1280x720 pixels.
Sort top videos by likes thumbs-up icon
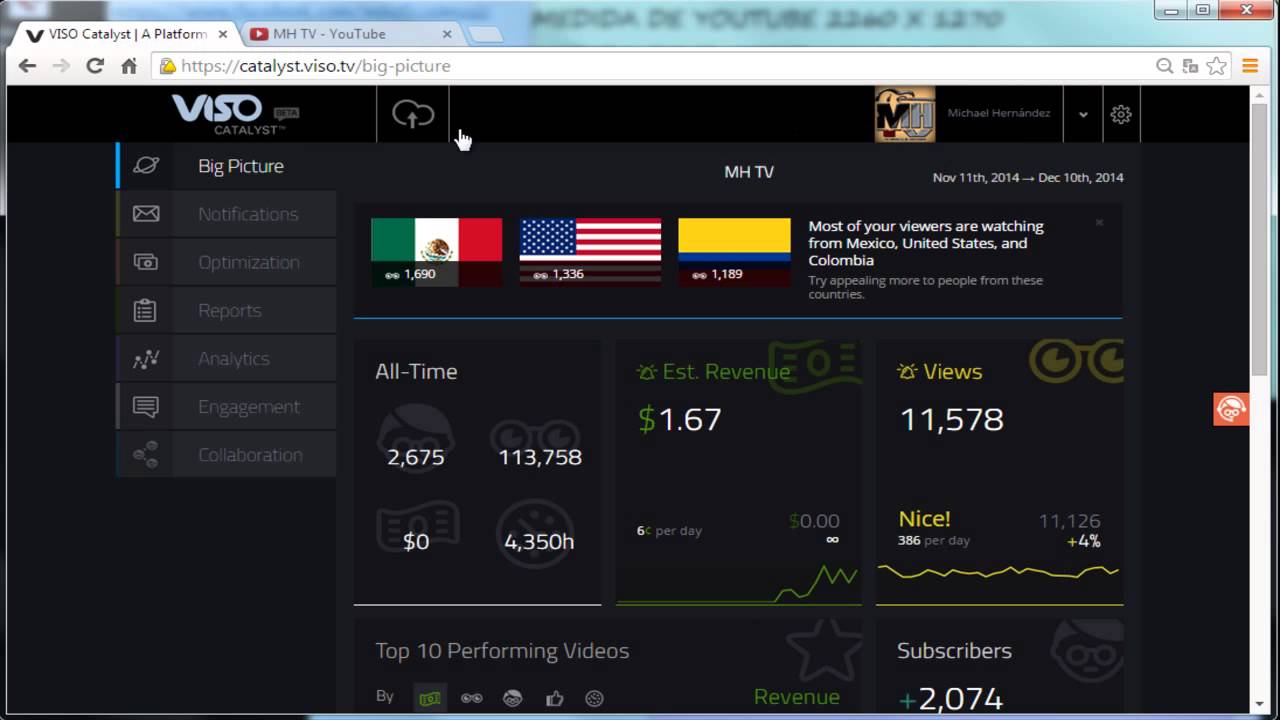554,698
